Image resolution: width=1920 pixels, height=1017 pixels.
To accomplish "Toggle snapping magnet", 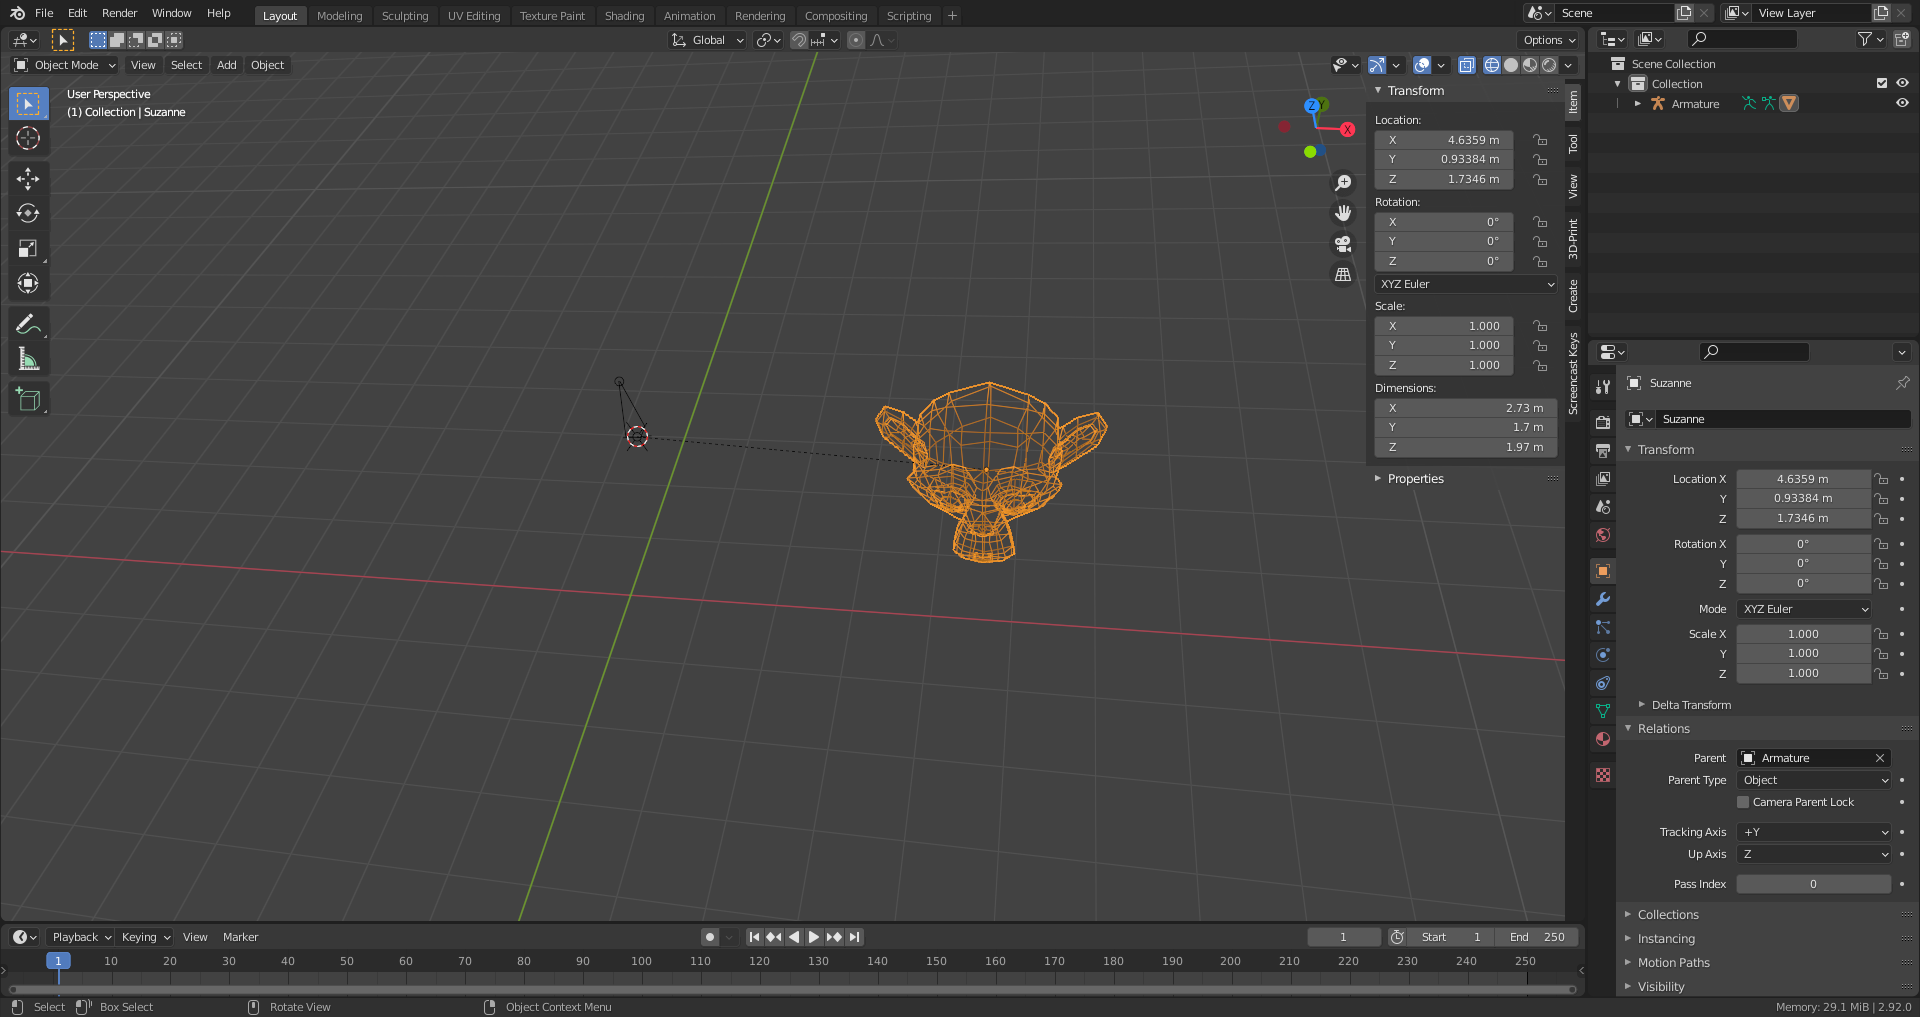I will (799, 40).
